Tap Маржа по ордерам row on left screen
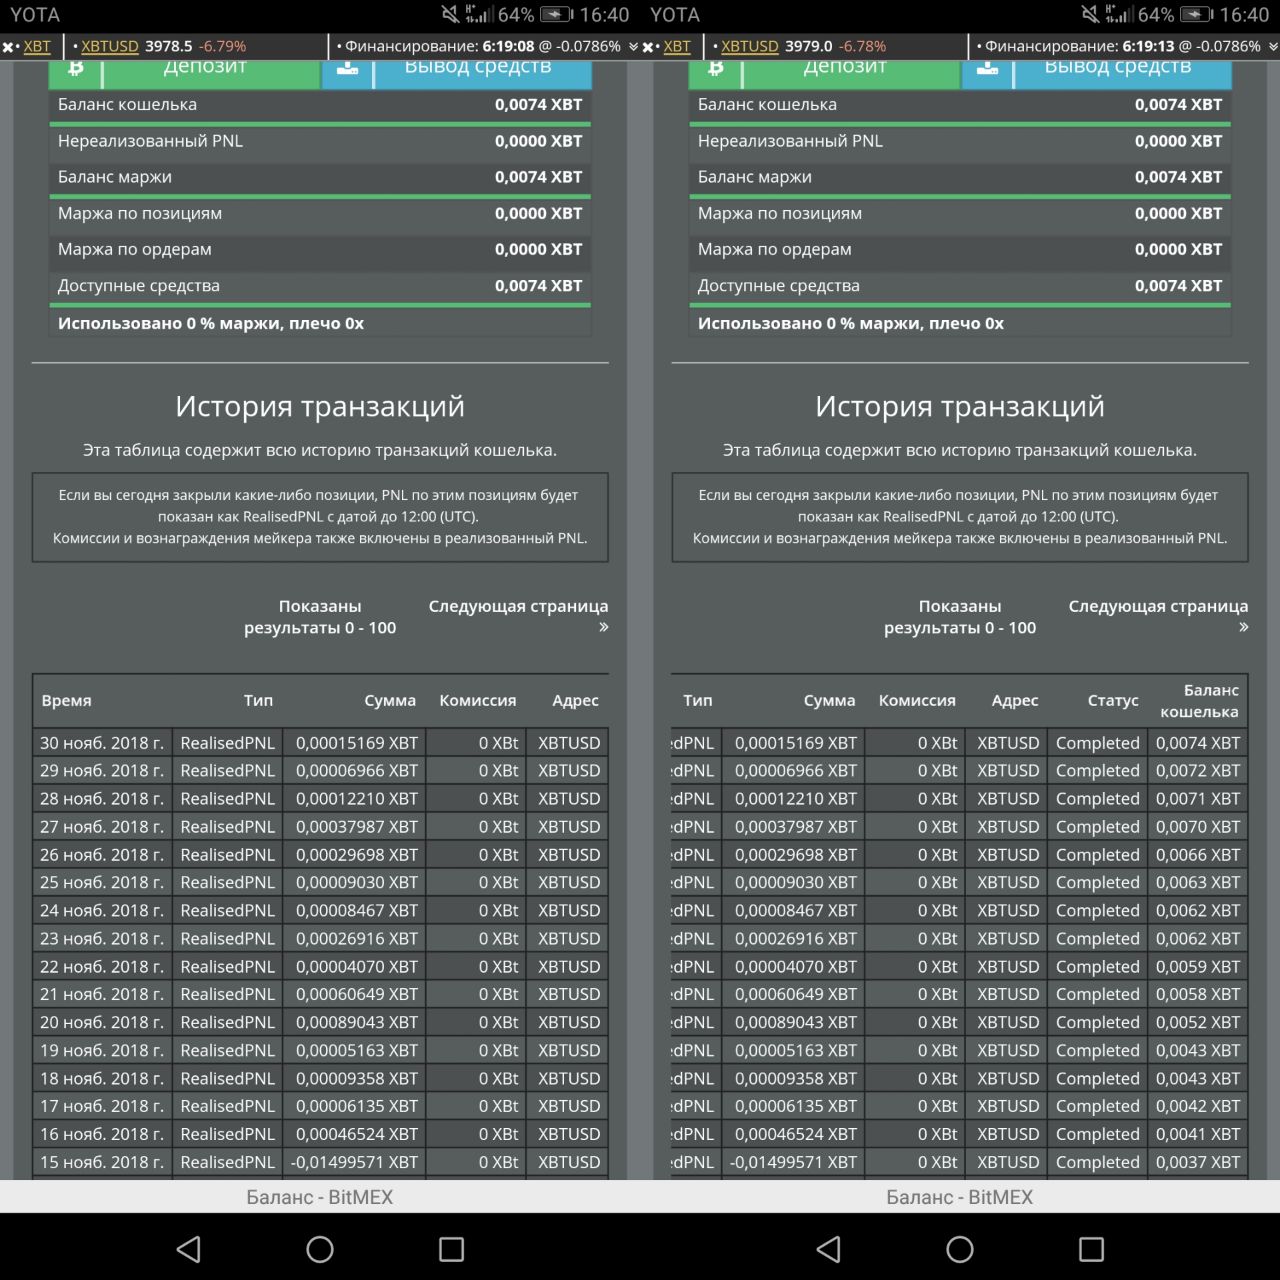 point(320,249)
